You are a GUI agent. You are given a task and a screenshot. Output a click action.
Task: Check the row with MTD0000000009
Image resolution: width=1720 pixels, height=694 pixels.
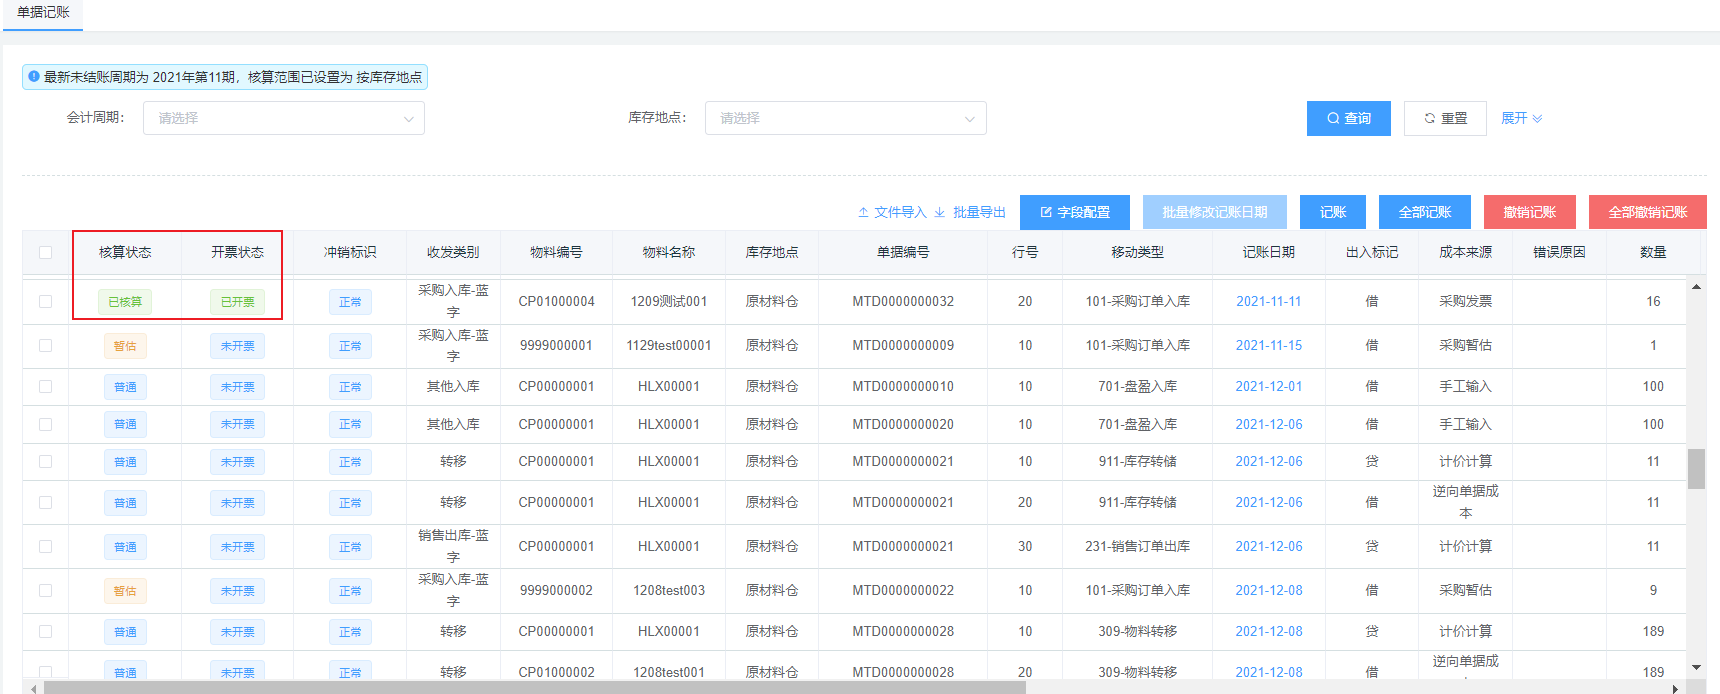coord(45,345)
